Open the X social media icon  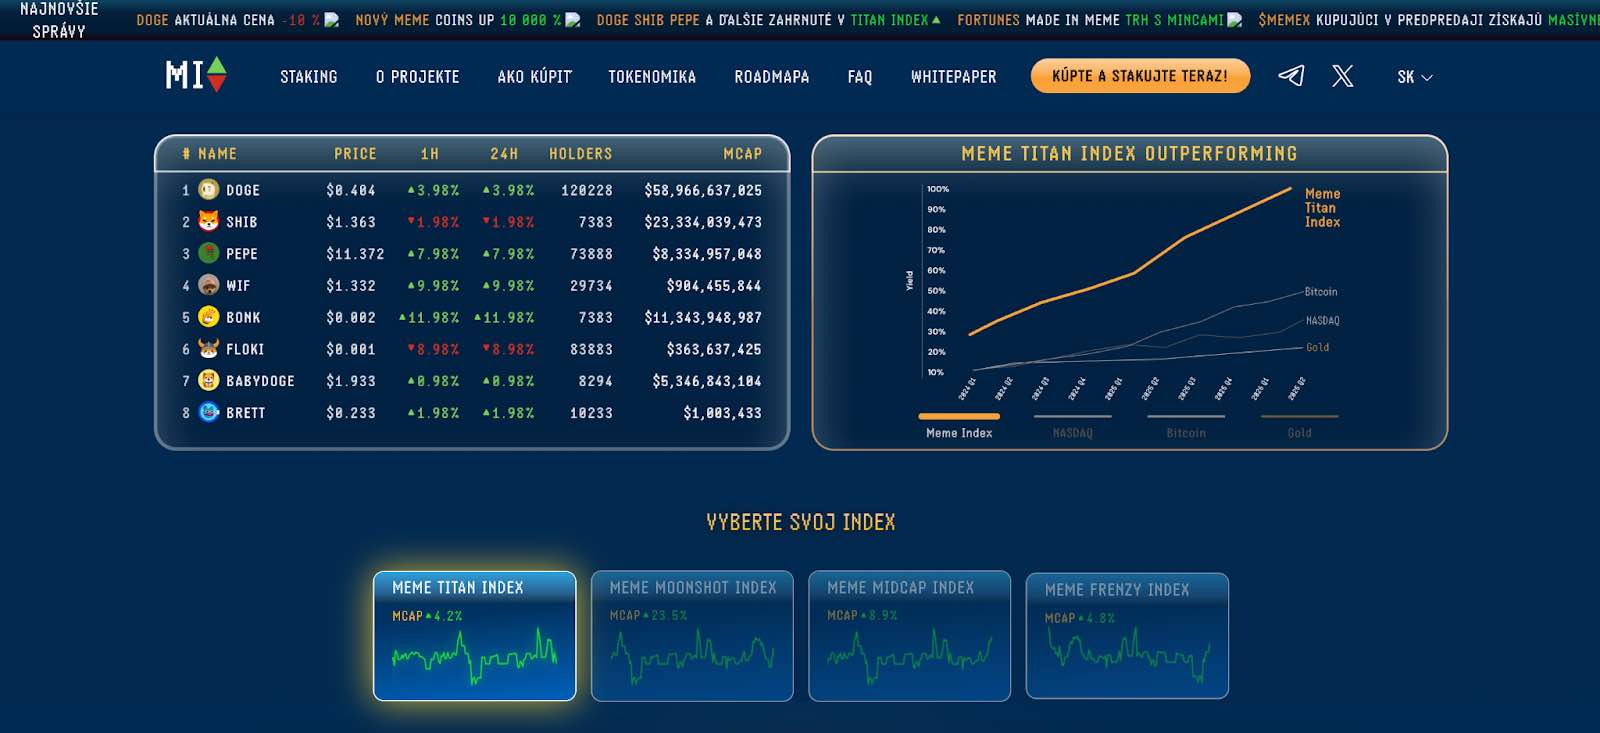[x=1342, y=76]
